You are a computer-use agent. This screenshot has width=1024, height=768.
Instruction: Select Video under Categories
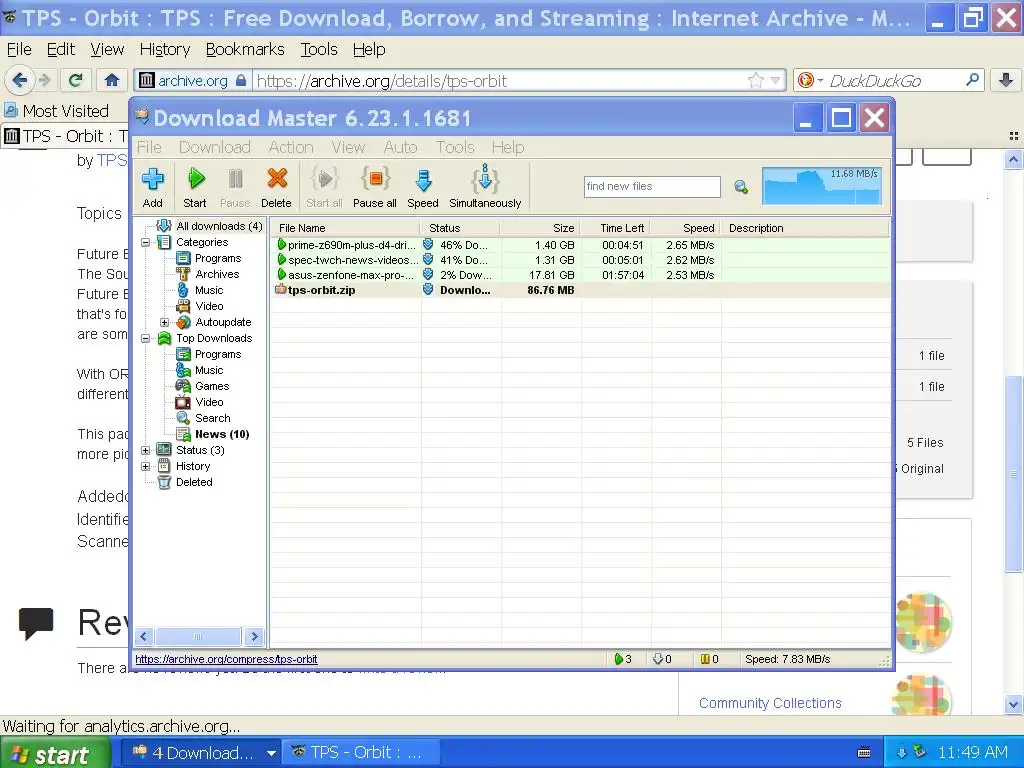coord(209,306)
